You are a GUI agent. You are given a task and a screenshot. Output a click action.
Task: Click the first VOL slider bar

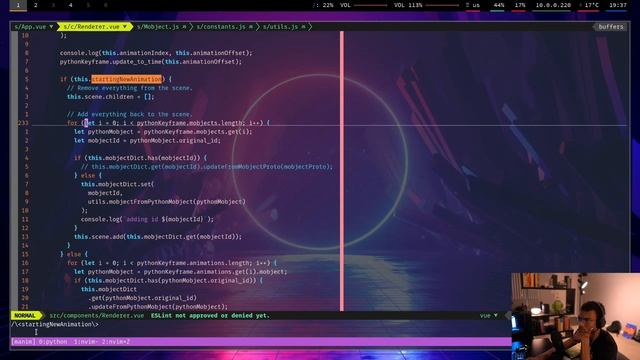(x=370, y=5)
